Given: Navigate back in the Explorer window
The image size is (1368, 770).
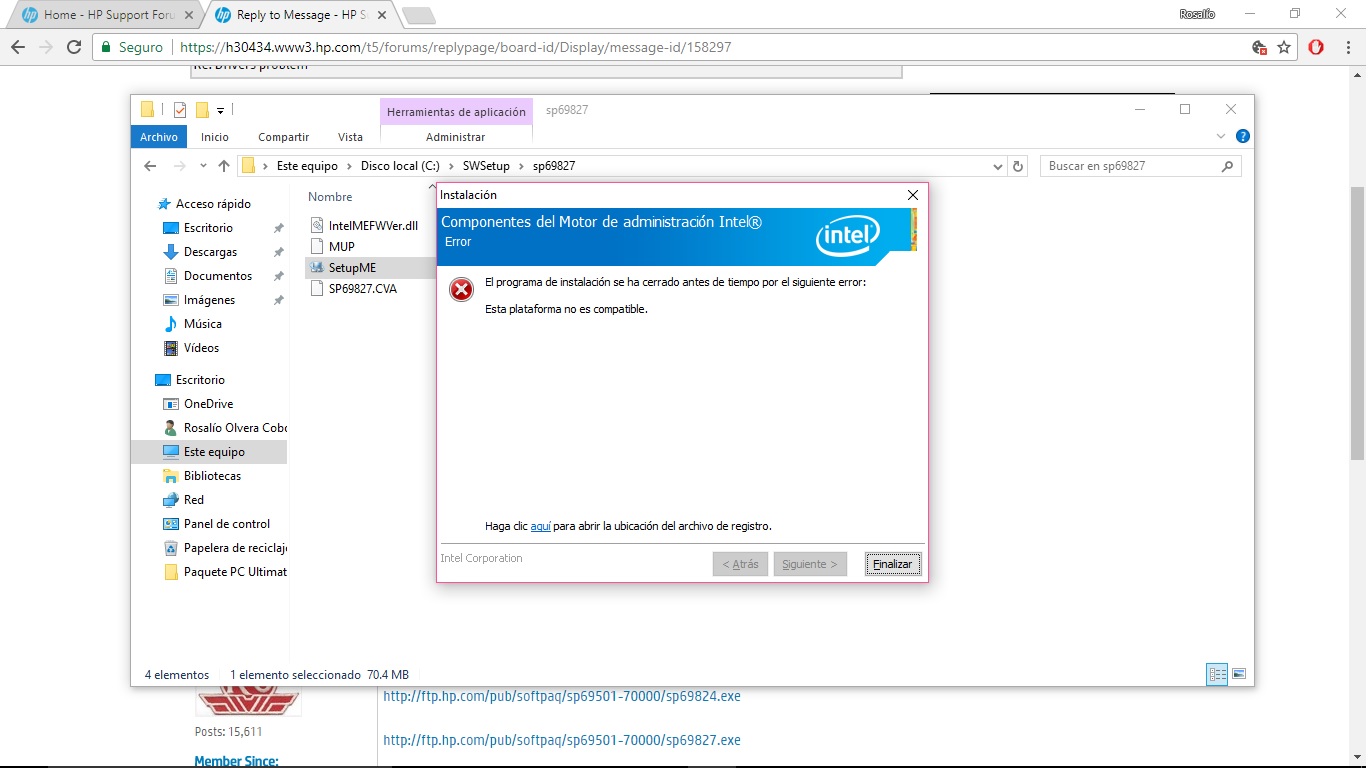Looking at the screenshot, I should (150, 166).
